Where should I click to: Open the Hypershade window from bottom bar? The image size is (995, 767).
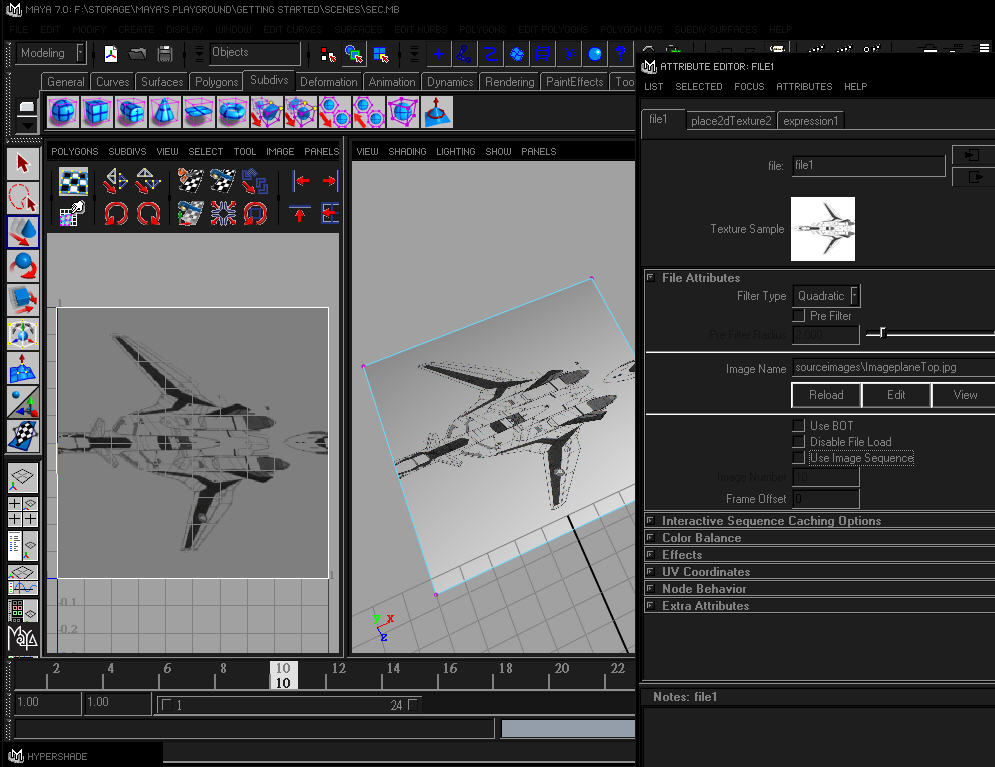pyautogui.click(x=57, y=756)
